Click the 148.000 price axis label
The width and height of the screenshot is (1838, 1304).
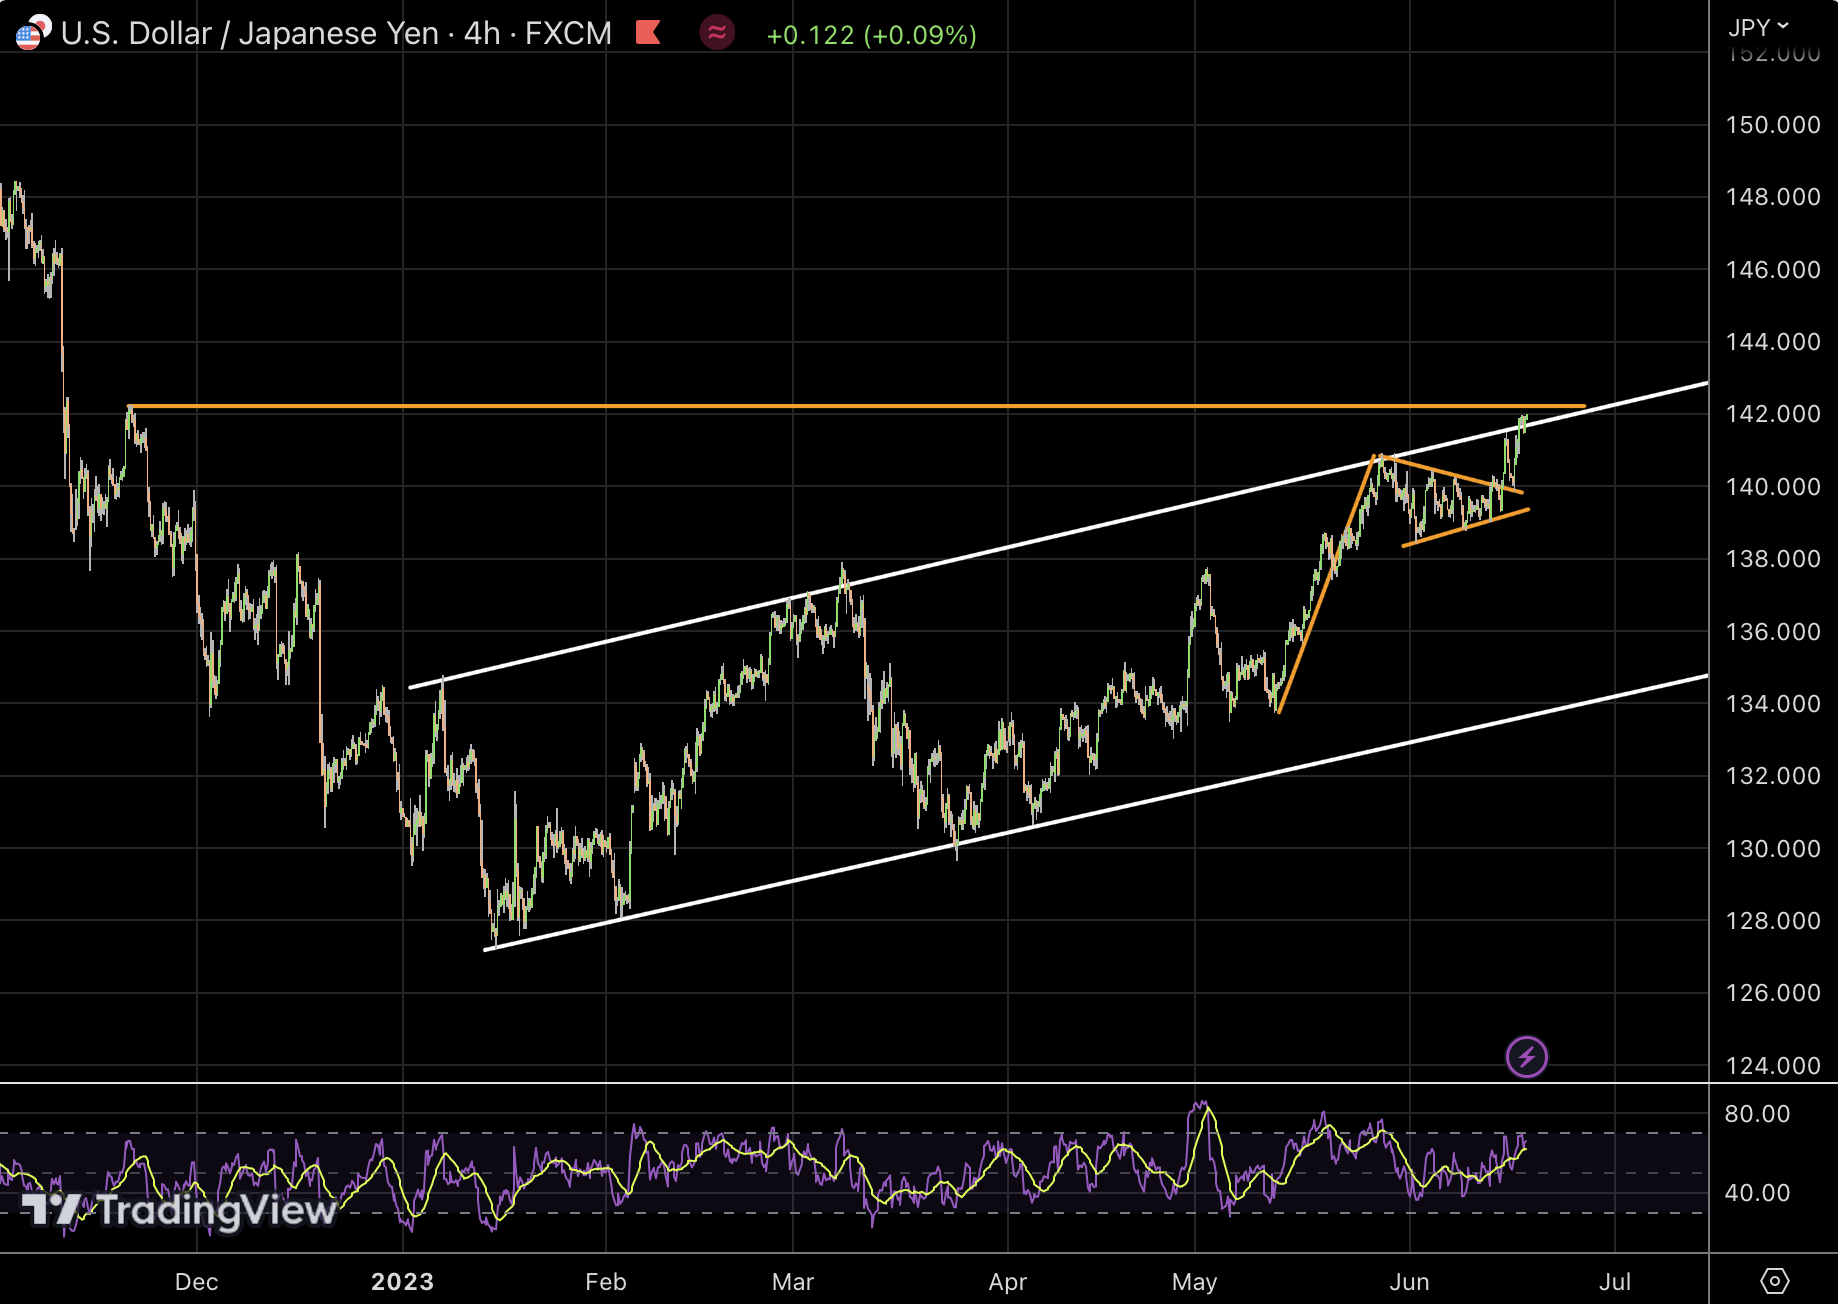tap(1773, 197)
